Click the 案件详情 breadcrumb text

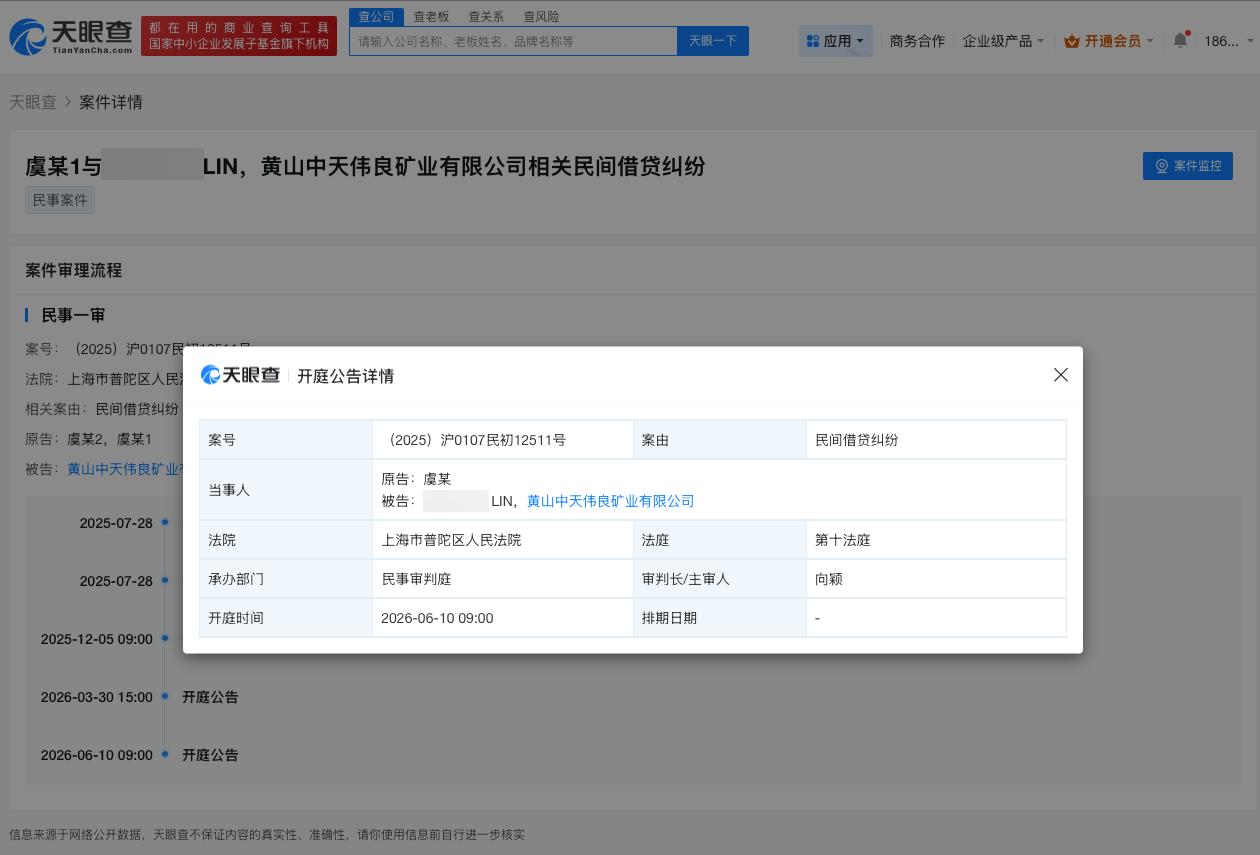tap(111, 102)
